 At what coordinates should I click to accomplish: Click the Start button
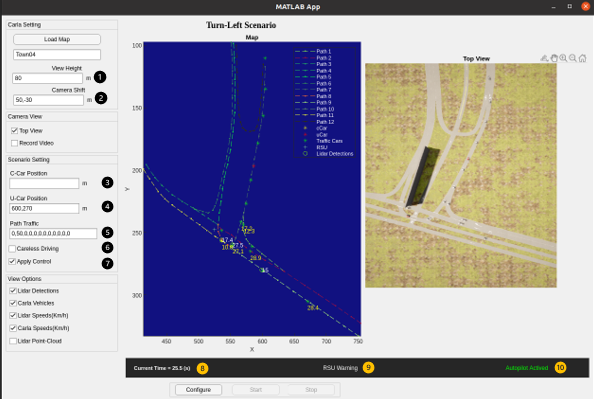tap(256, 390)
